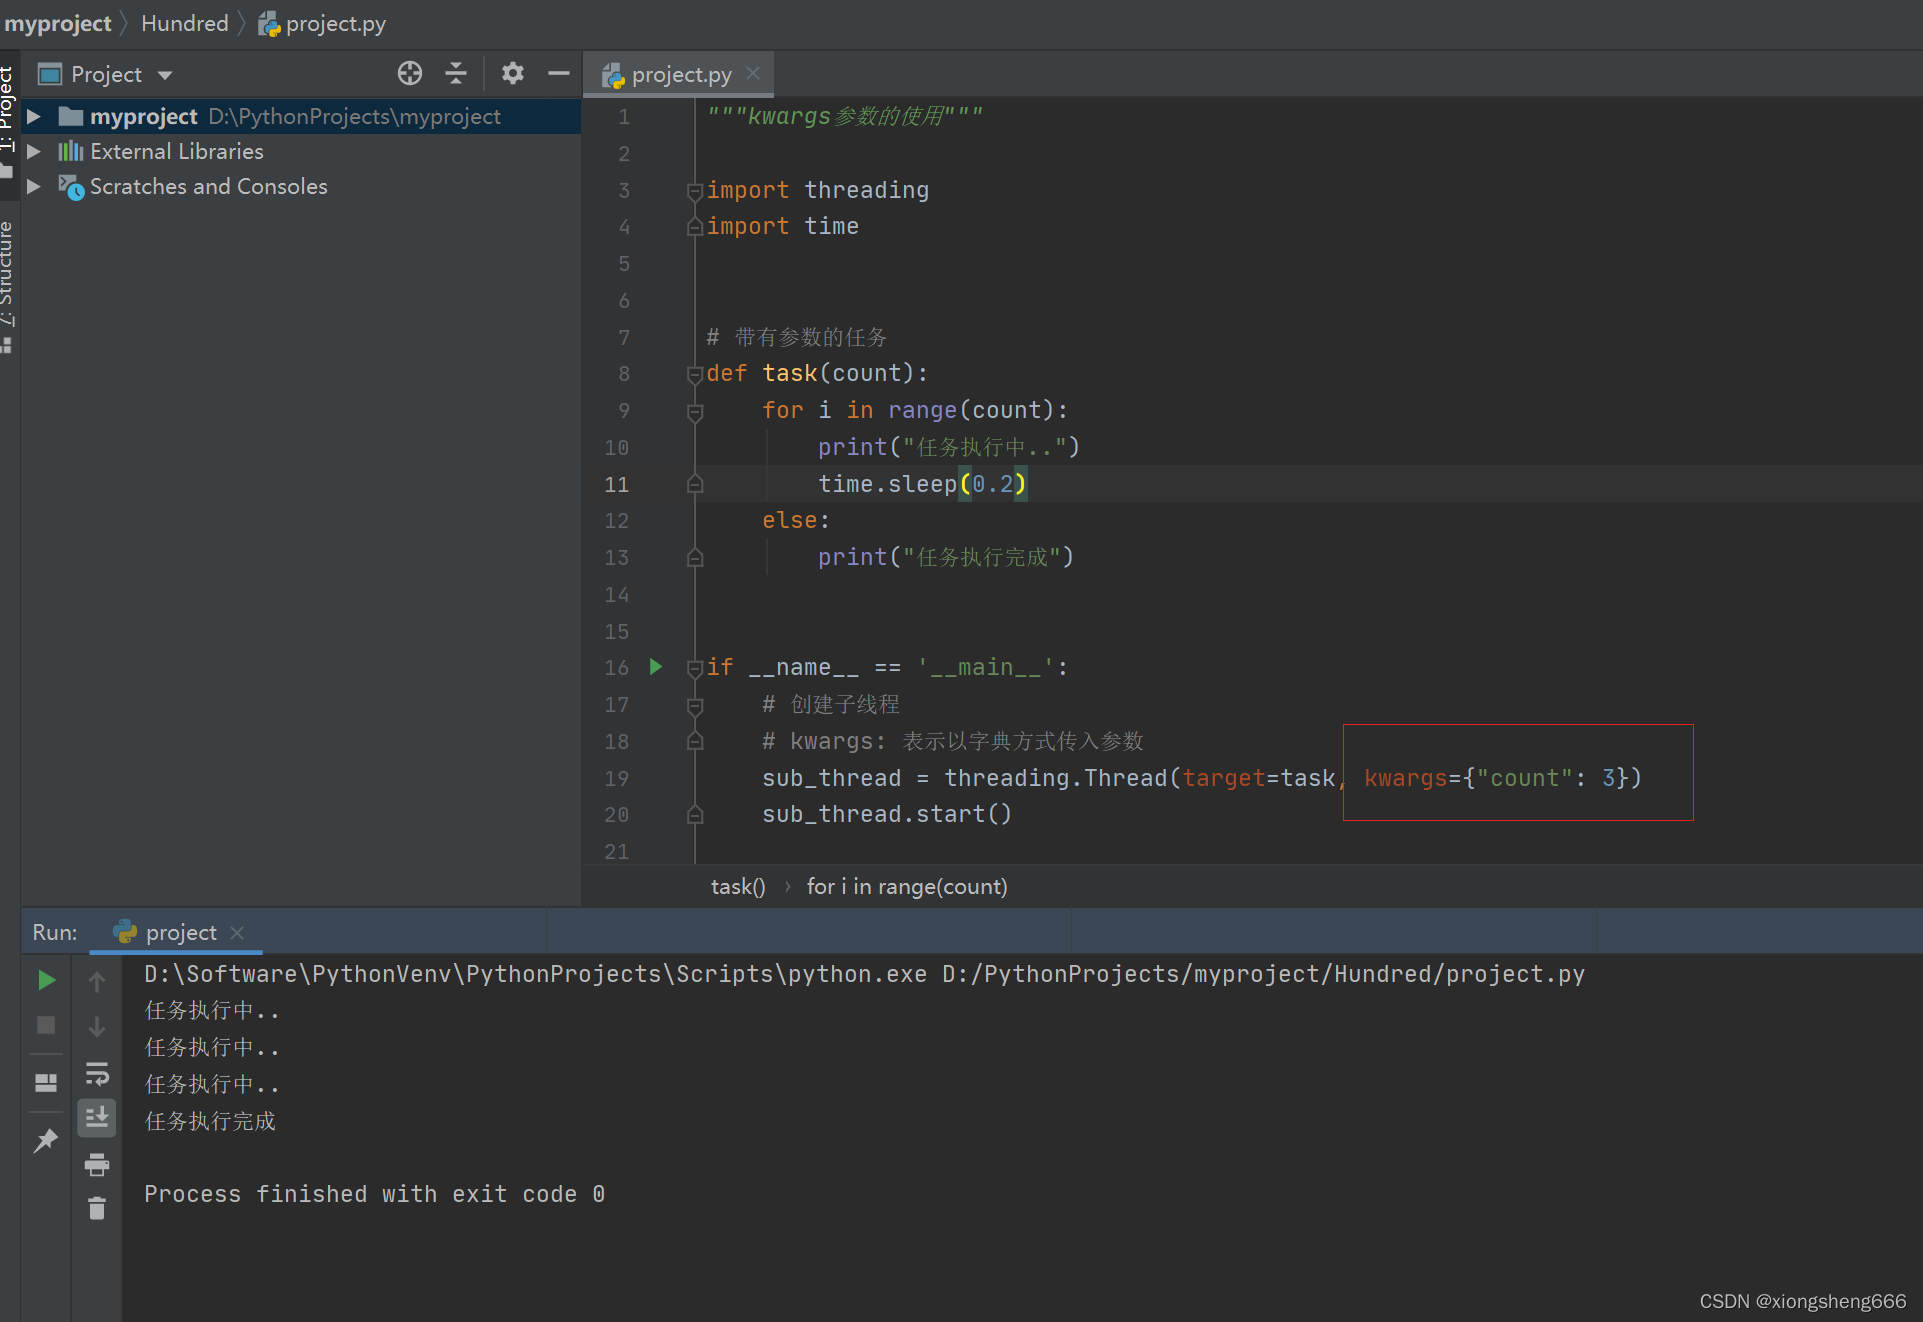
Task: Select the project tab in Run panel
Action: click(180, 932)
